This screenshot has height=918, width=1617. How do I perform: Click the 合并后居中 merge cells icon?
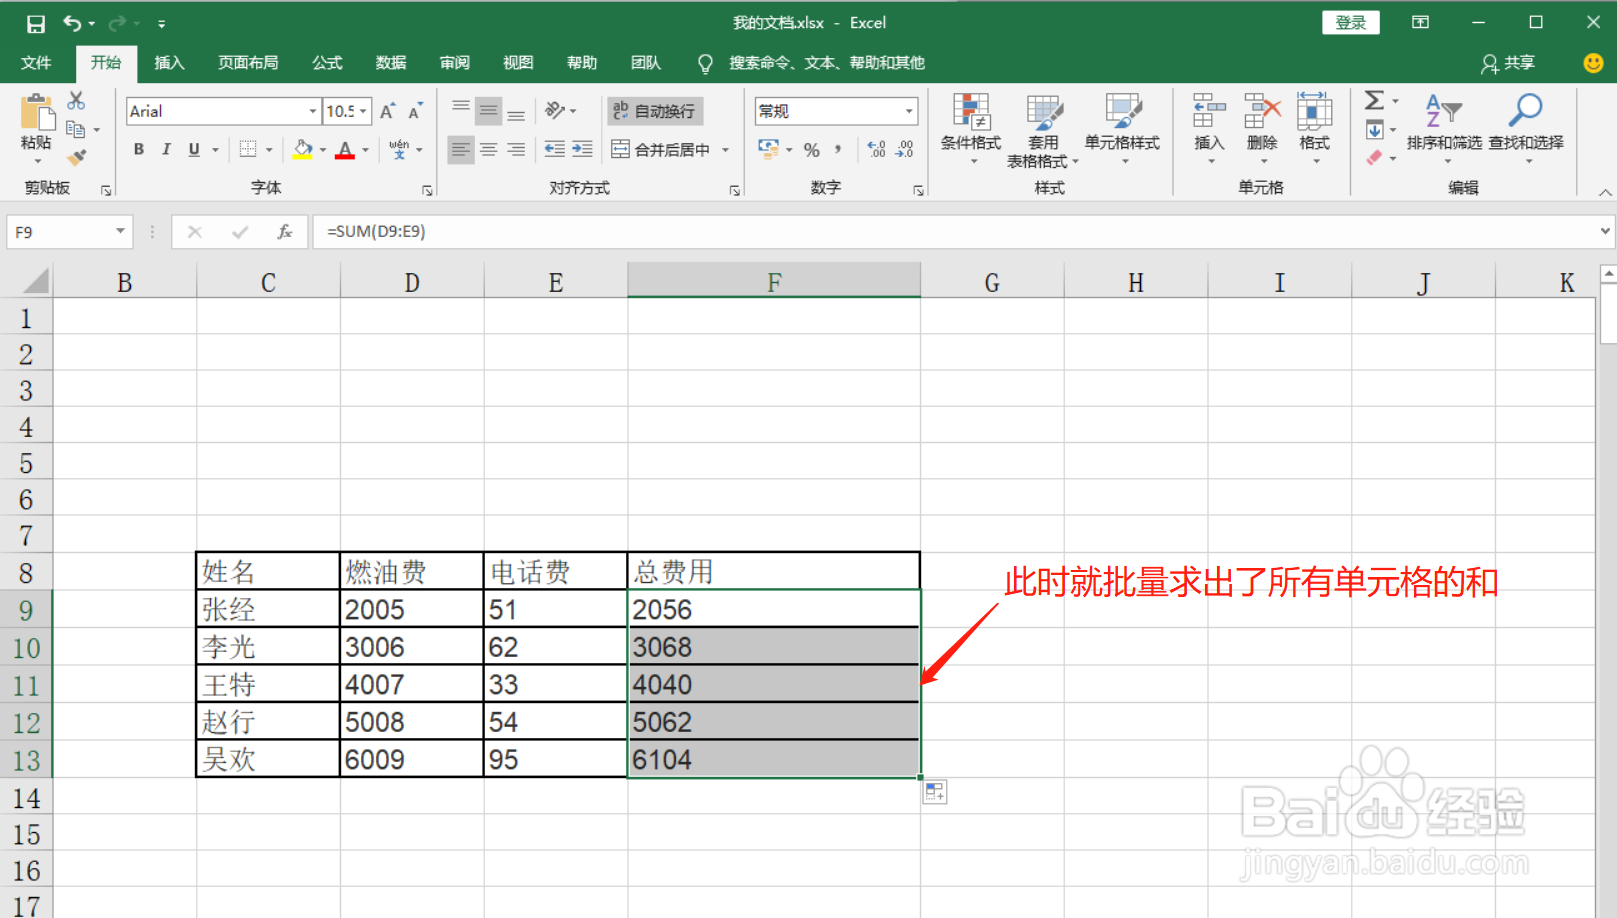619,149
